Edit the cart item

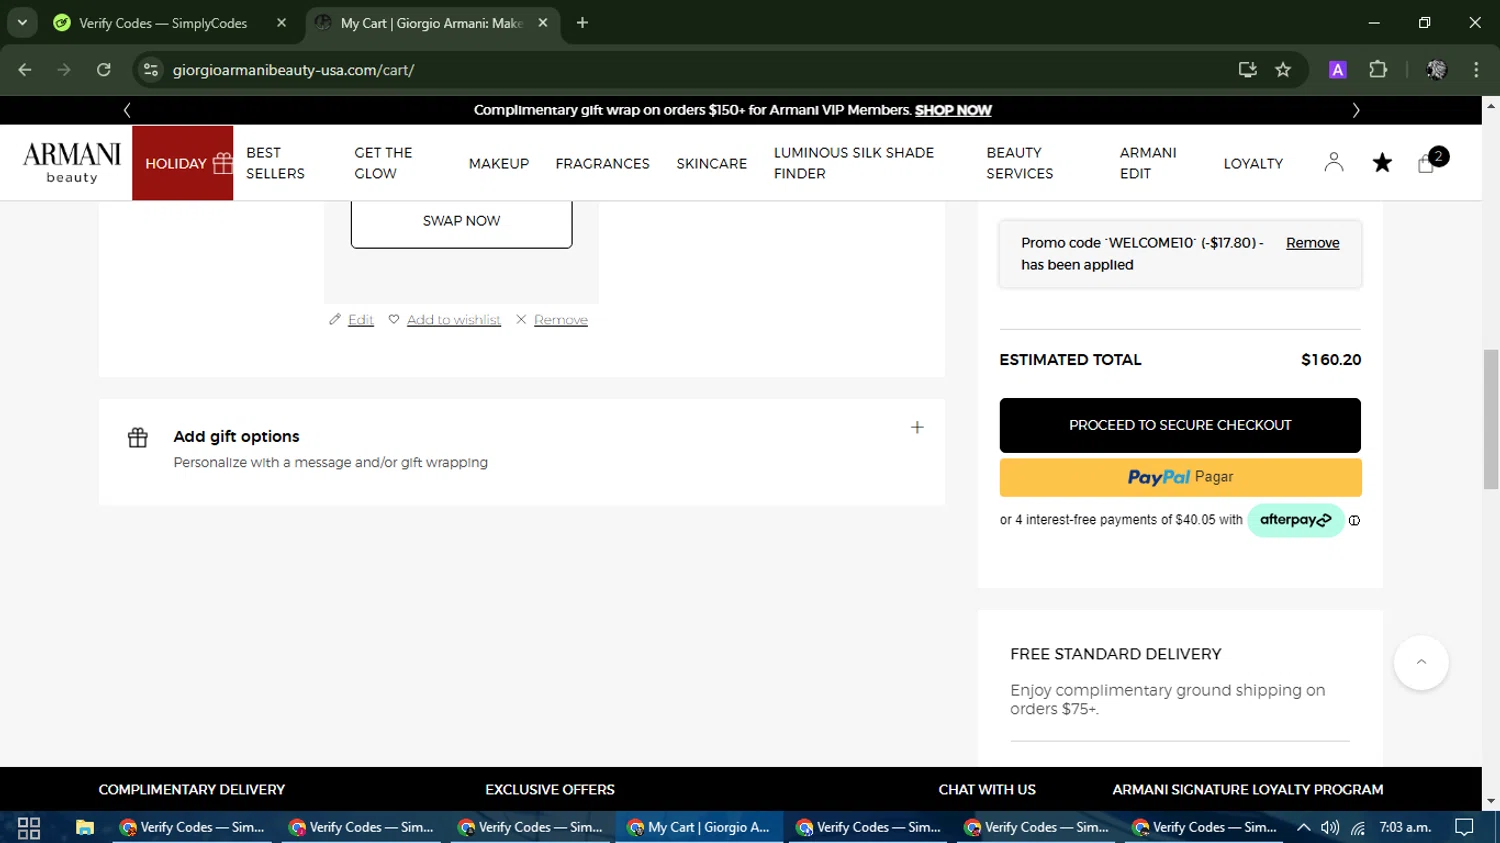pyautogui.click(x=360, y=320)
